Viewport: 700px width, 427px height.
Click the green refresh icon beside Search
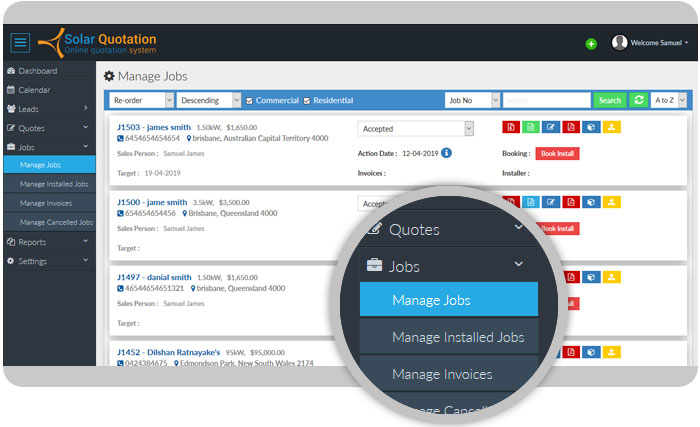pyautogui.click(x=638, y=100)
